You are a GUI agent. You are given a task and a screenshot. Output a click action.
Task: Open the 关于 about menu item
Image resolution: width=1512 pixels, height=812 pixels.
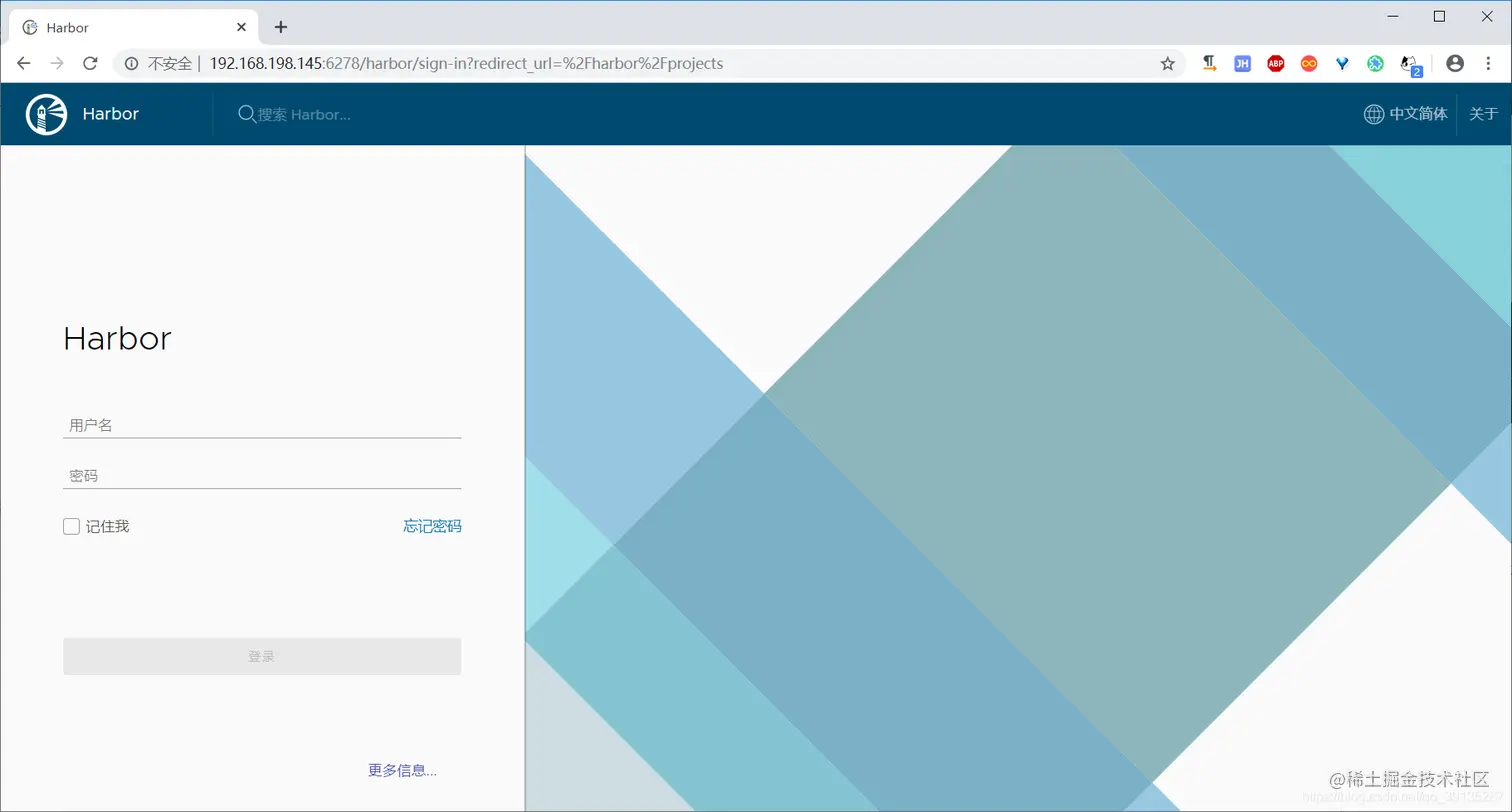pos(1483,114)
